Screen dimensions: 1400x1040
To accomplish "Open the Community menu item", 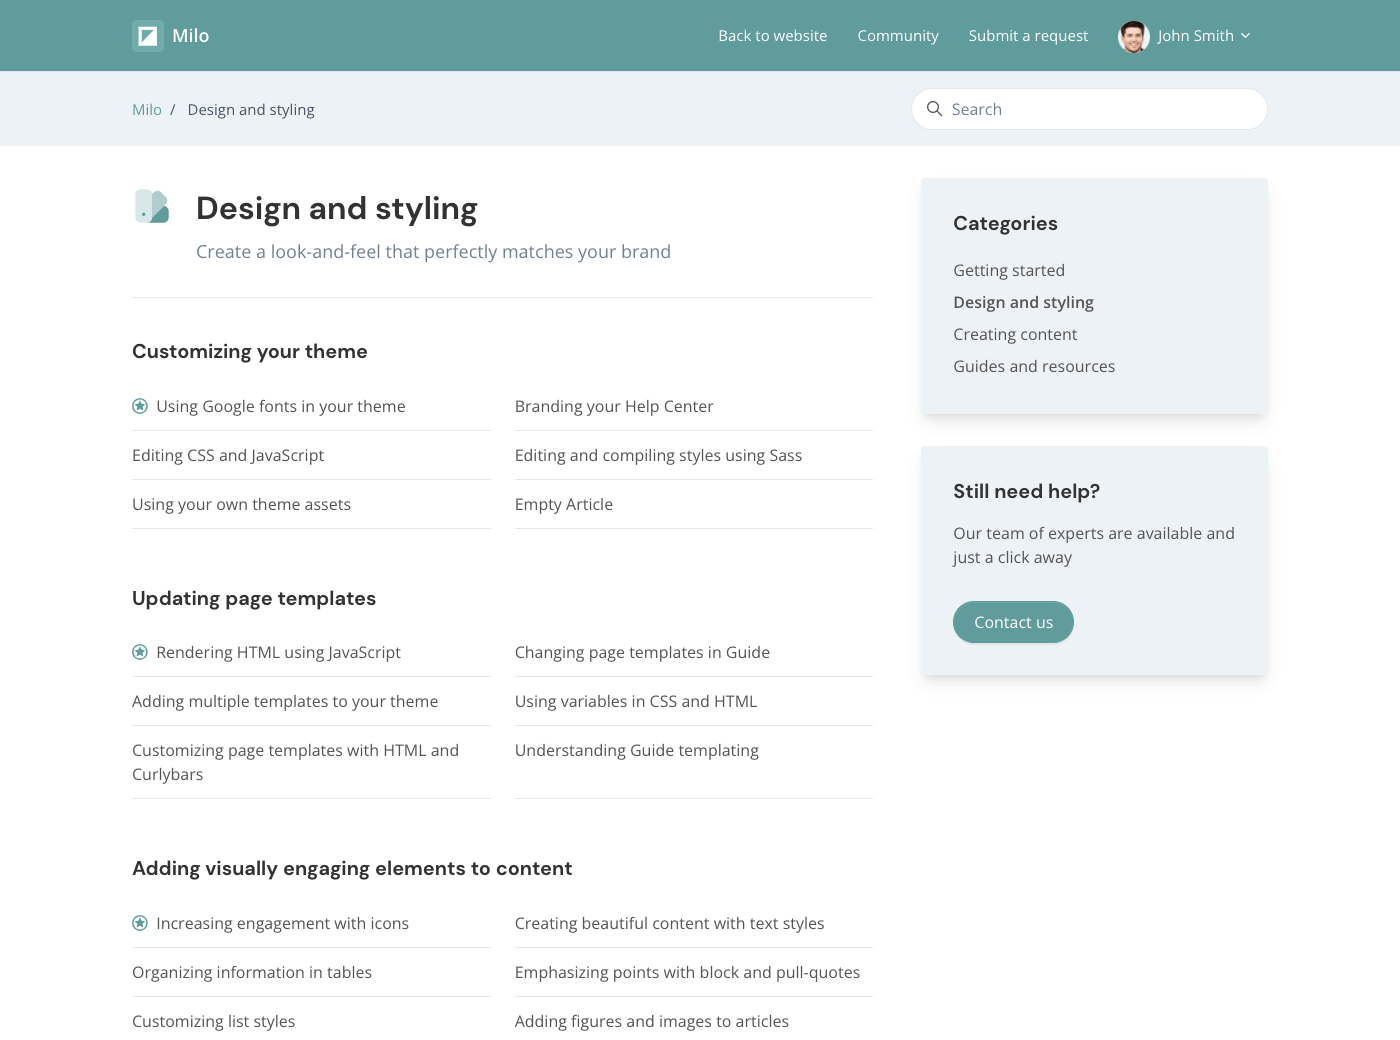I will click(897, 36).
